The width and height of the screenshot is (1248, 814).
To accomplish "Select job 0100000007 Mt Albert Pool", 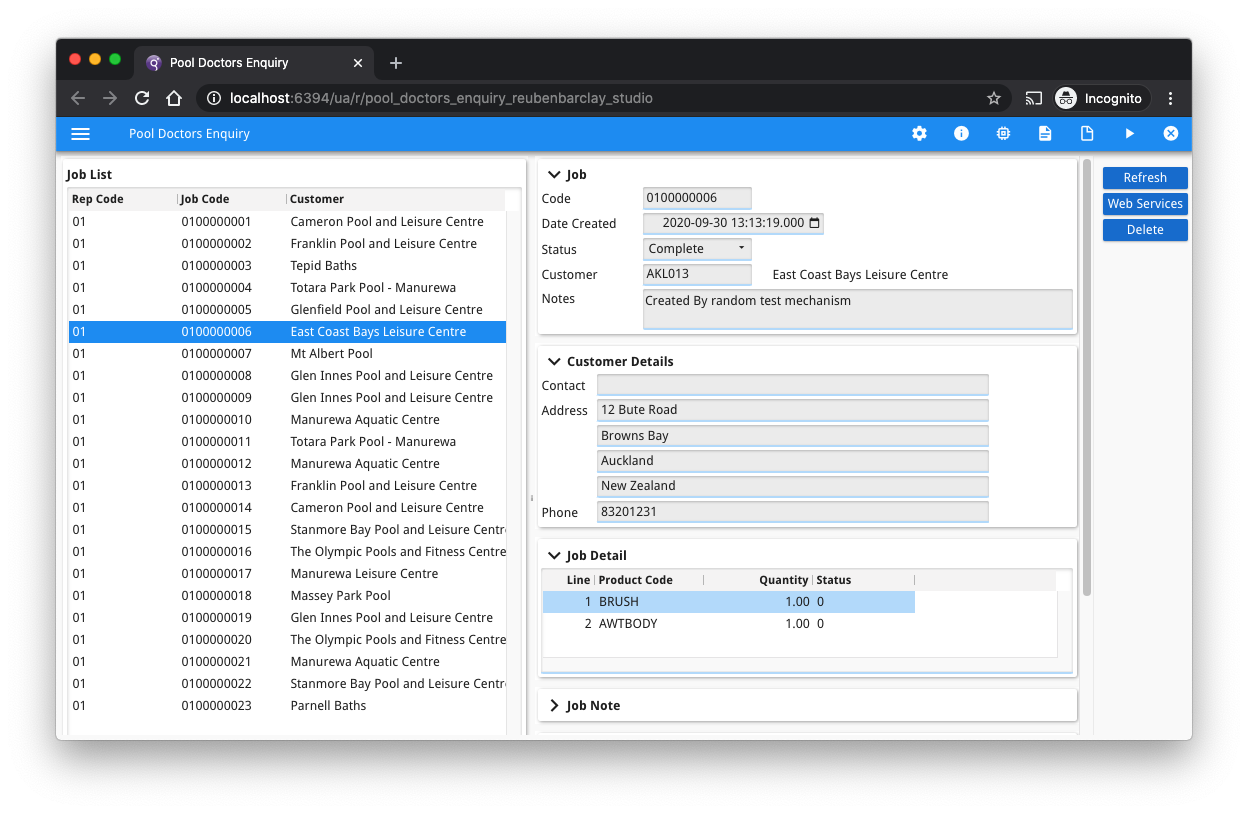I will [x=287, y=354].
